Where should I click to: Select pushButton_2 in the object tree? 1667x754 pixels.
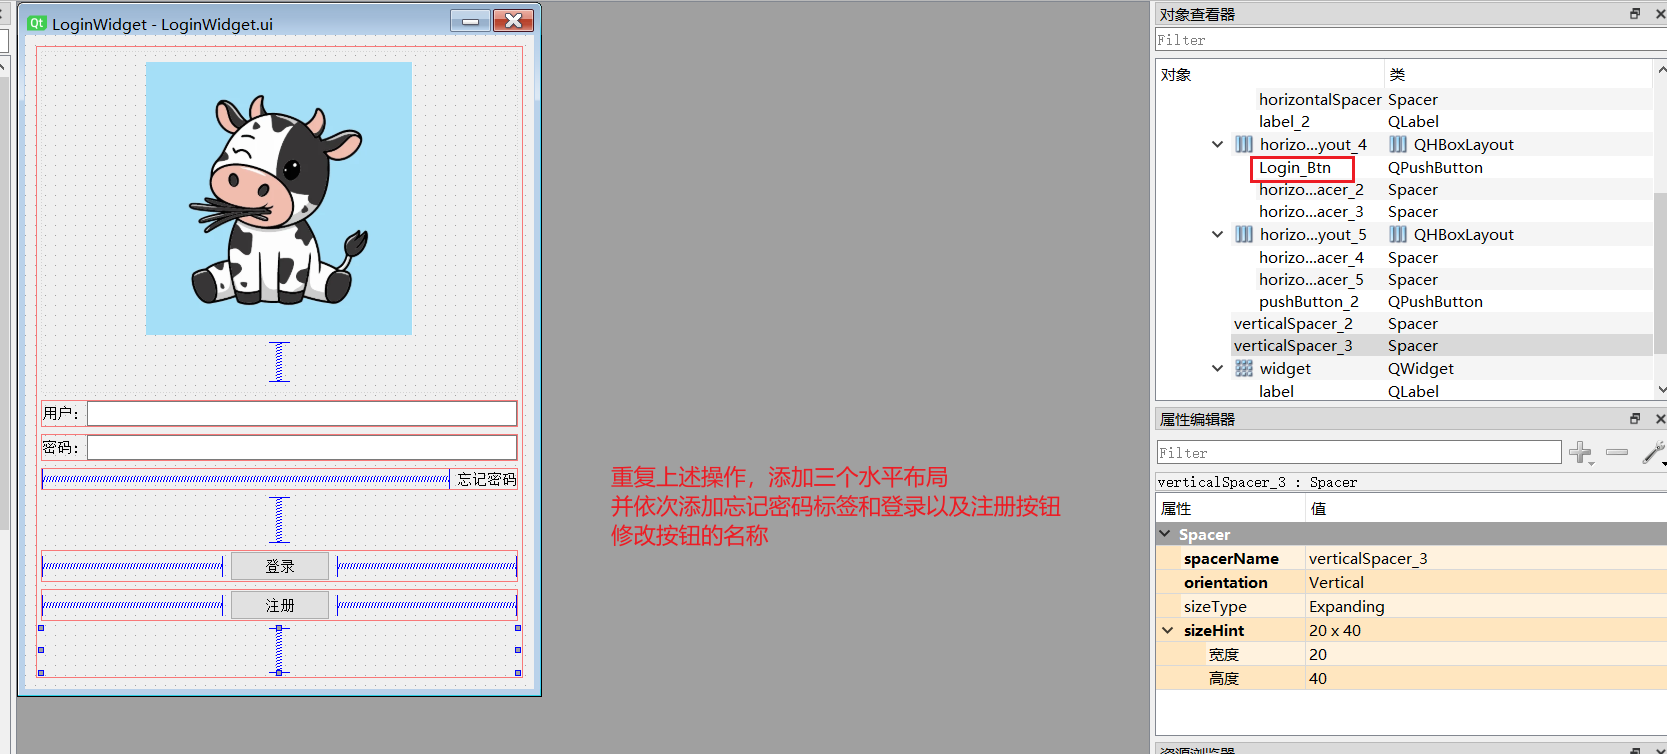point(1309,302)
